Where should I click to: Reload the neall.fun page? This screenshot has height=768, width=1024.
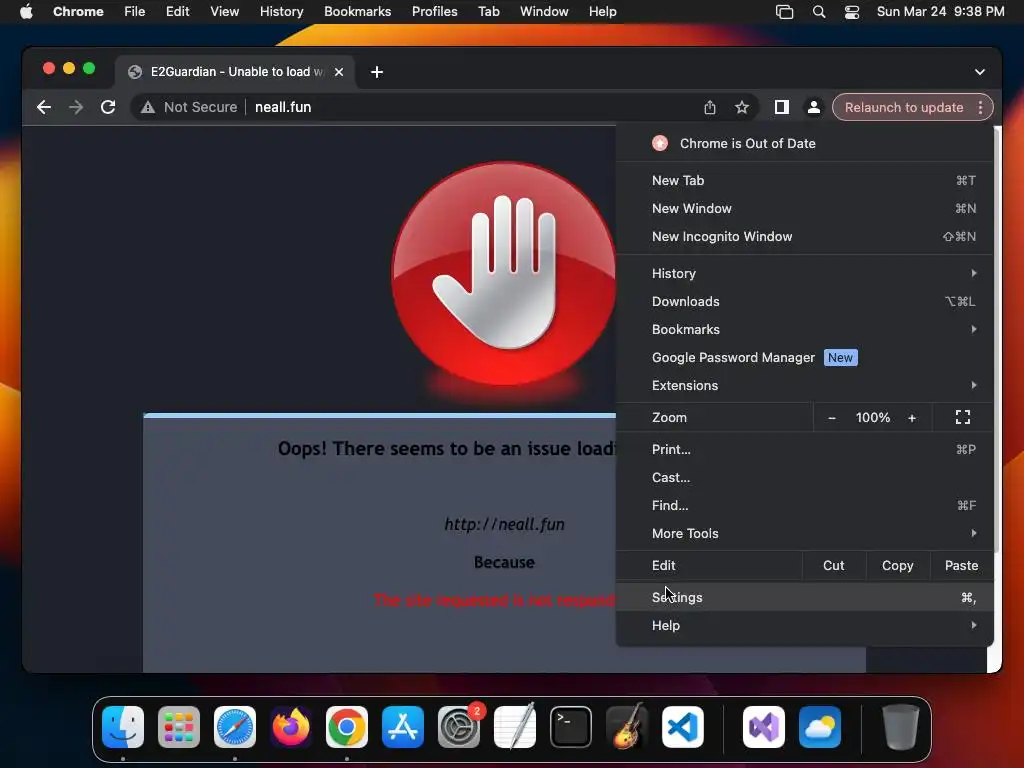click(108, 107)
